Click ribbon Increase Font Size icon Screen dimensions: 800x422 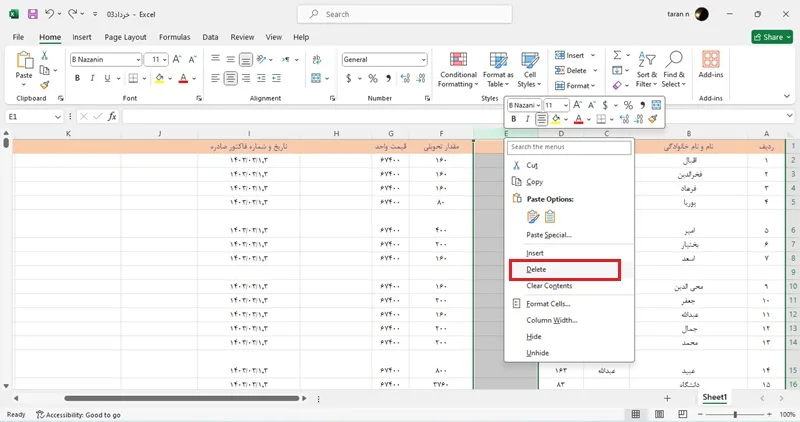click(x=177, y=59)
